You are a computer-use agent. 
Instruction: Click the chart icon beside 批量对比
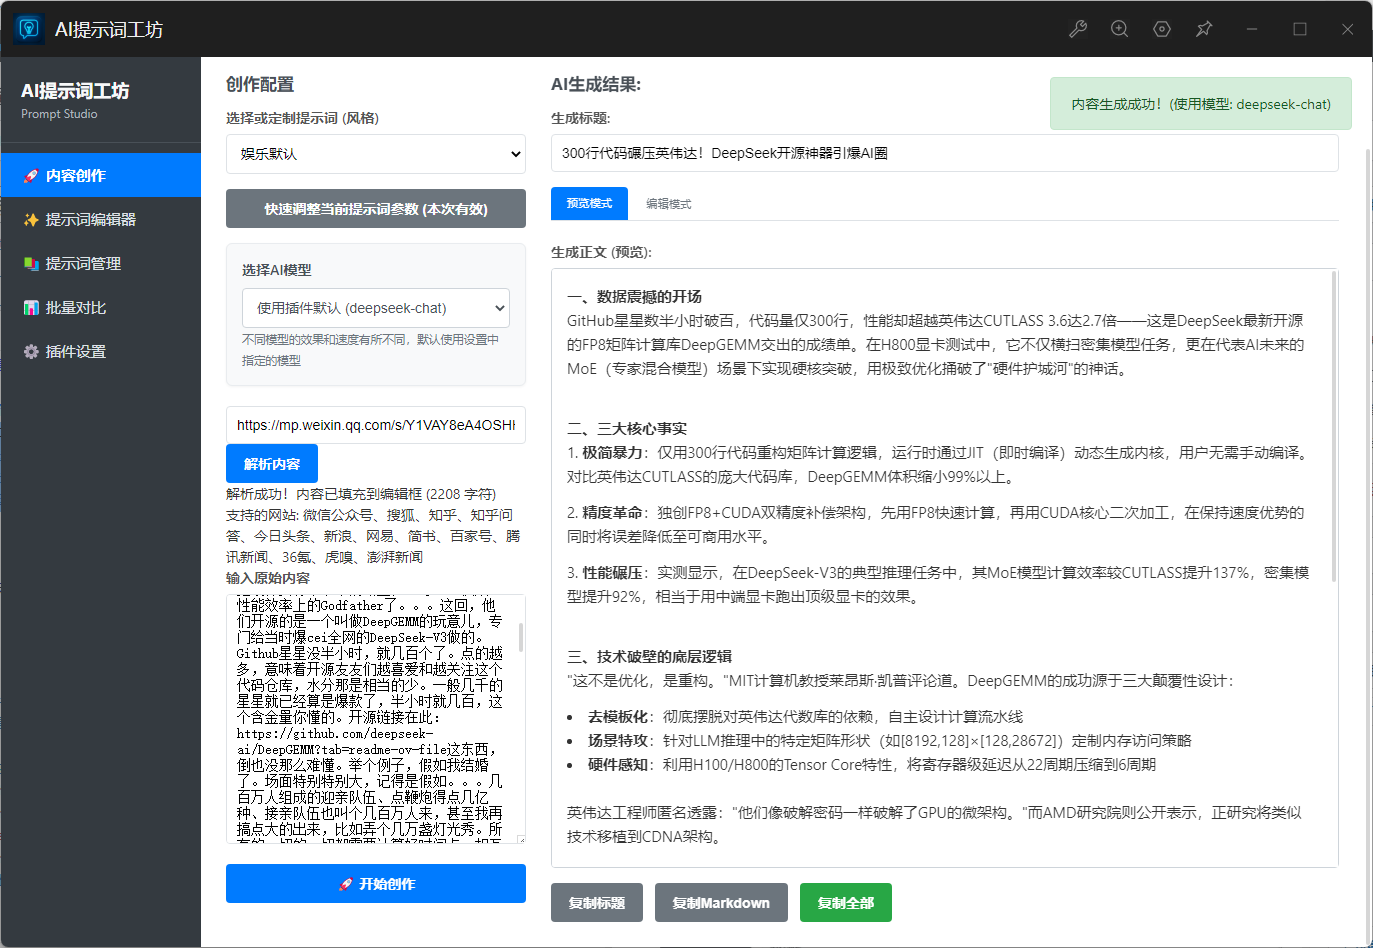tap(31, 308)
